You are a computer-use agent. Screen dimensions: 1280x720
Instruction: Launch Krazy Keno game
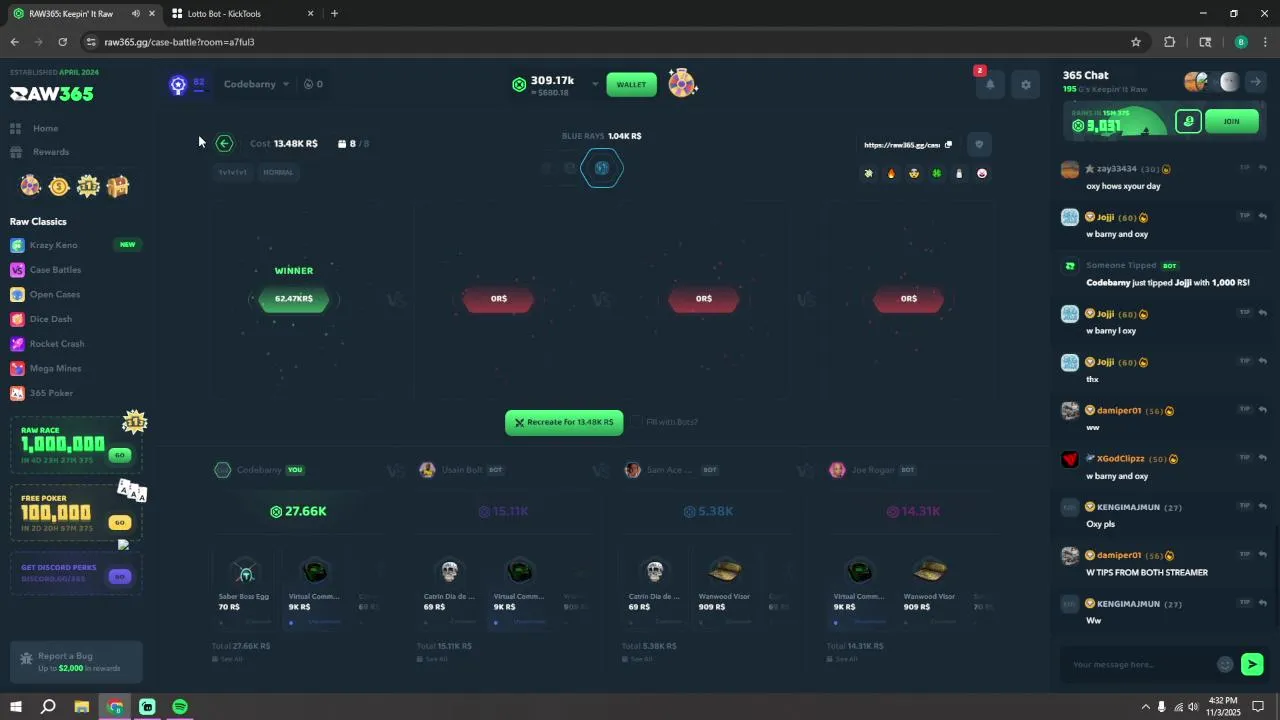54,245
